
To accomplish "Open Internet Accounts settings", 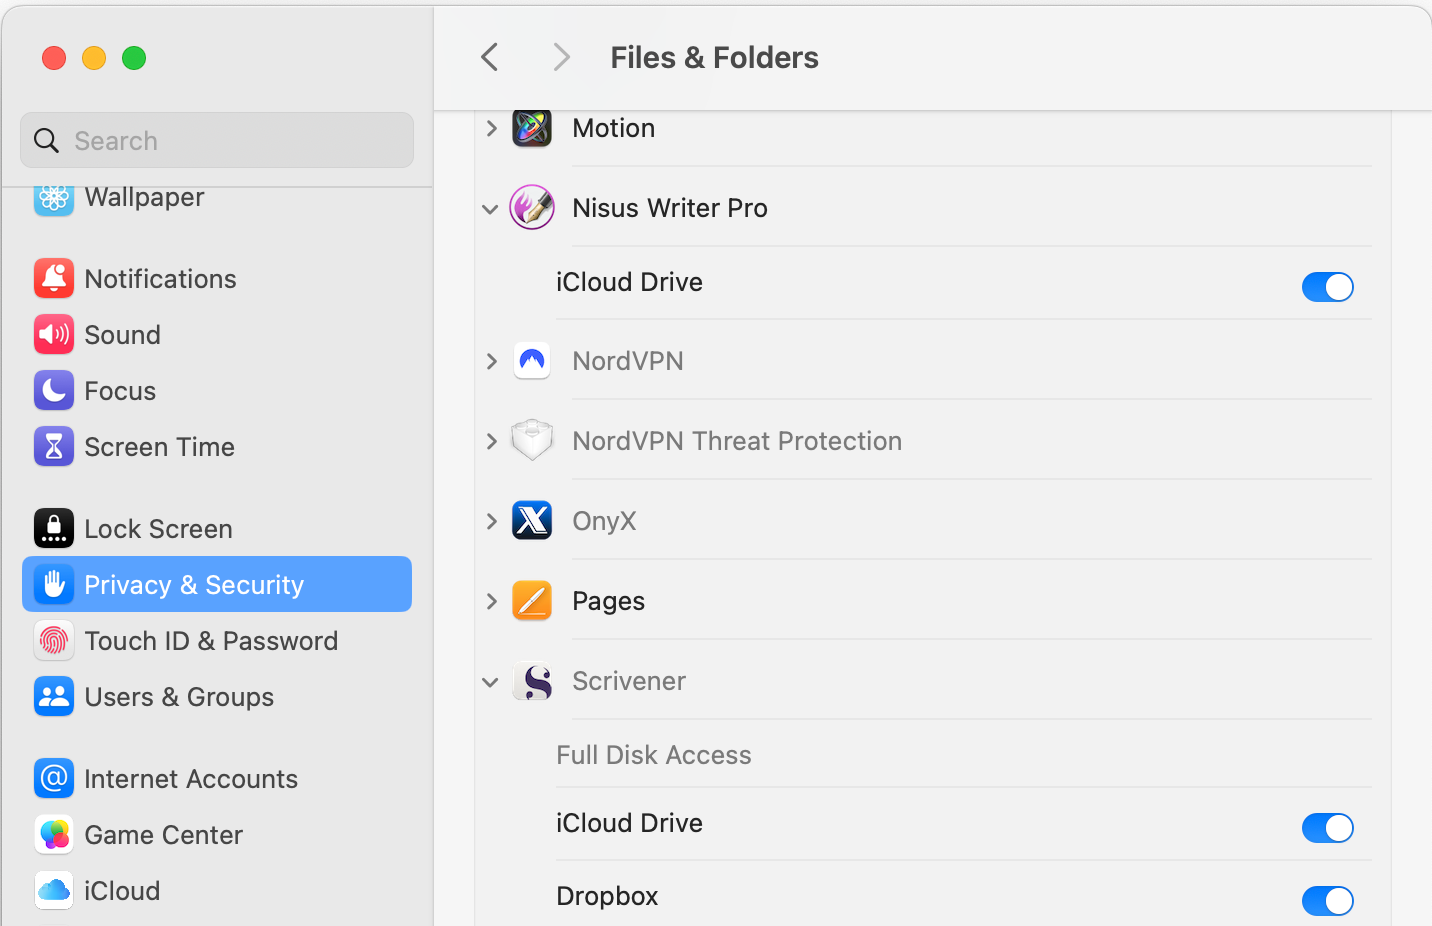I will (190, 779).
